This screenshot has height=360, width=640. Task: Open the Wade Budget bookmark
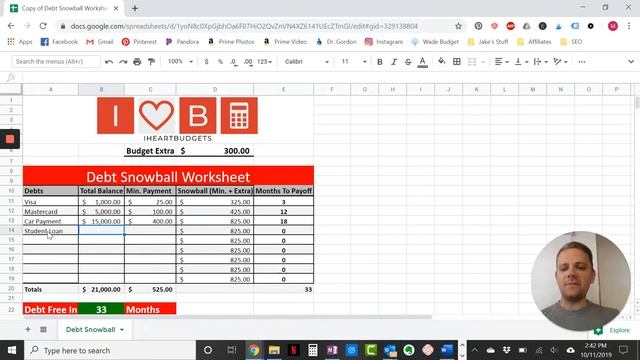[x=435, y=42]
